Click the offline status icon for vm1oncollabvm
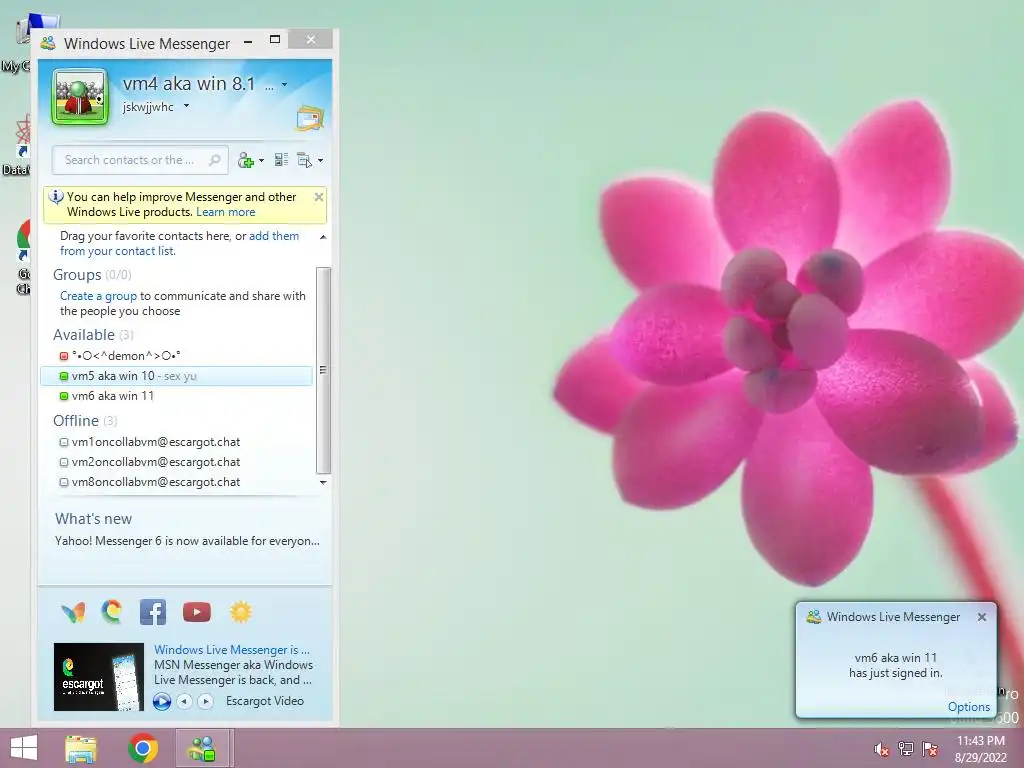Screen dimensions: 1024x768 tap(63, 442)
